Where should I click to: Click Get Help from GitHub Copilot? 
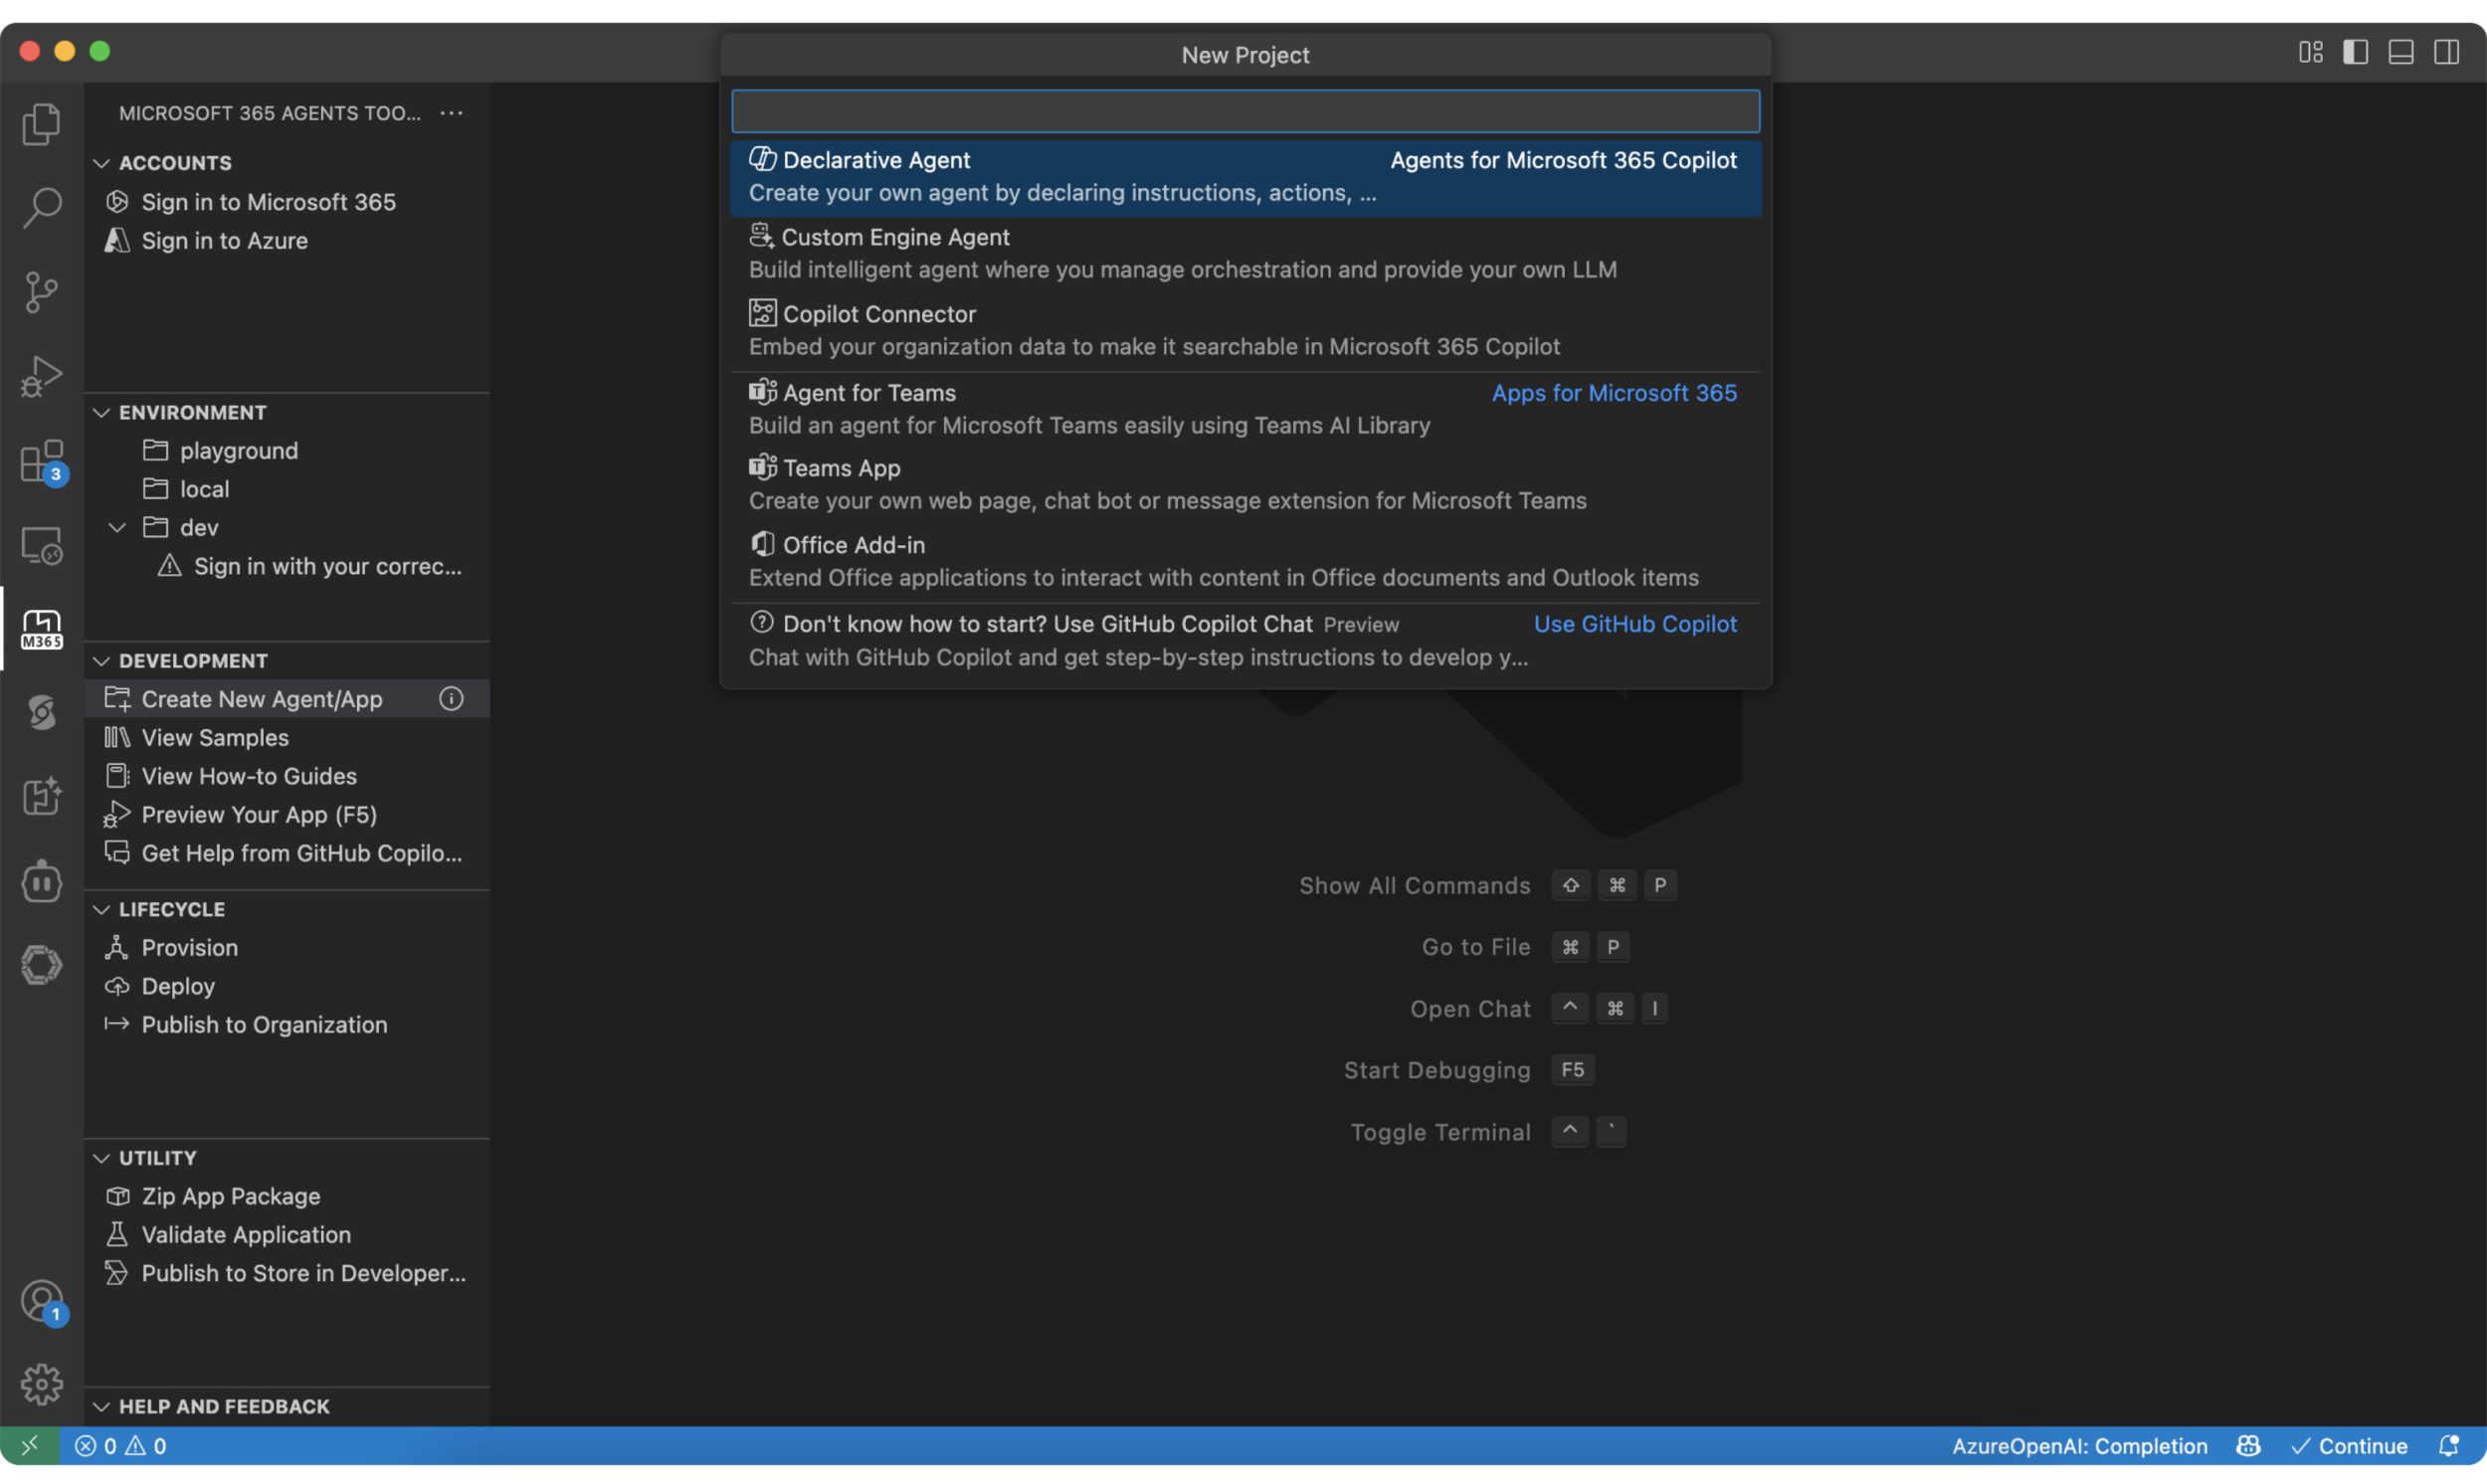coord(287,852)
